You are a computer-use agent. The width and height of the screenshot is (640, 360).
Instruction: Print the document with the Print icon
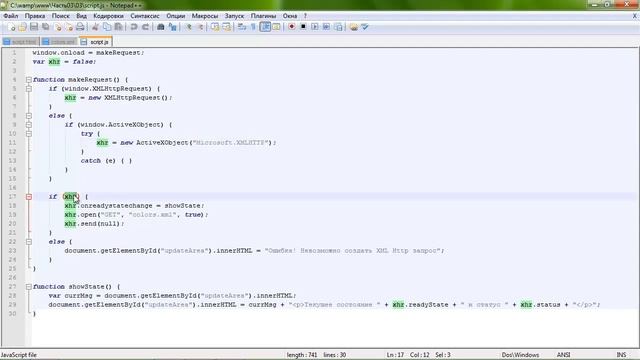[80, 27]
